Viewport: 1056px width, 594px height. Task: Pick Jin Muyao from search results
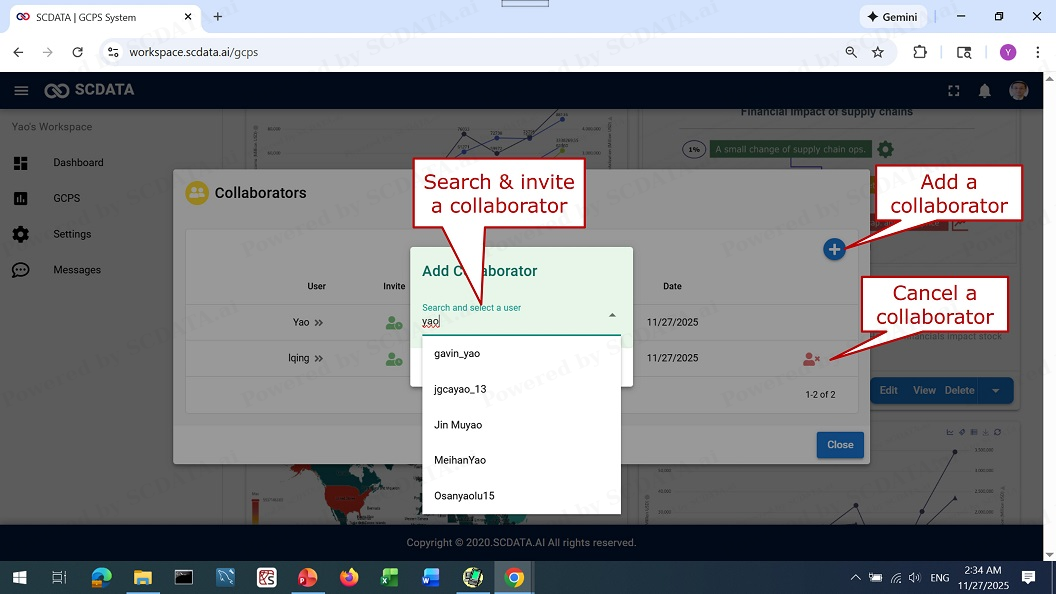[x=458, y=425]
